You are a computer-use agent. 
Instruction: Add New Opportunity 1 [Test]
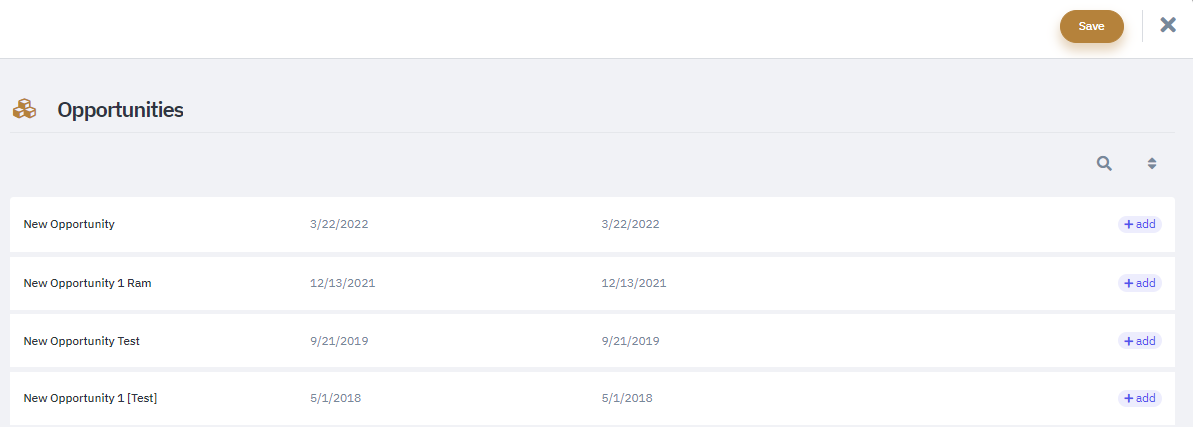[1140, 398]
